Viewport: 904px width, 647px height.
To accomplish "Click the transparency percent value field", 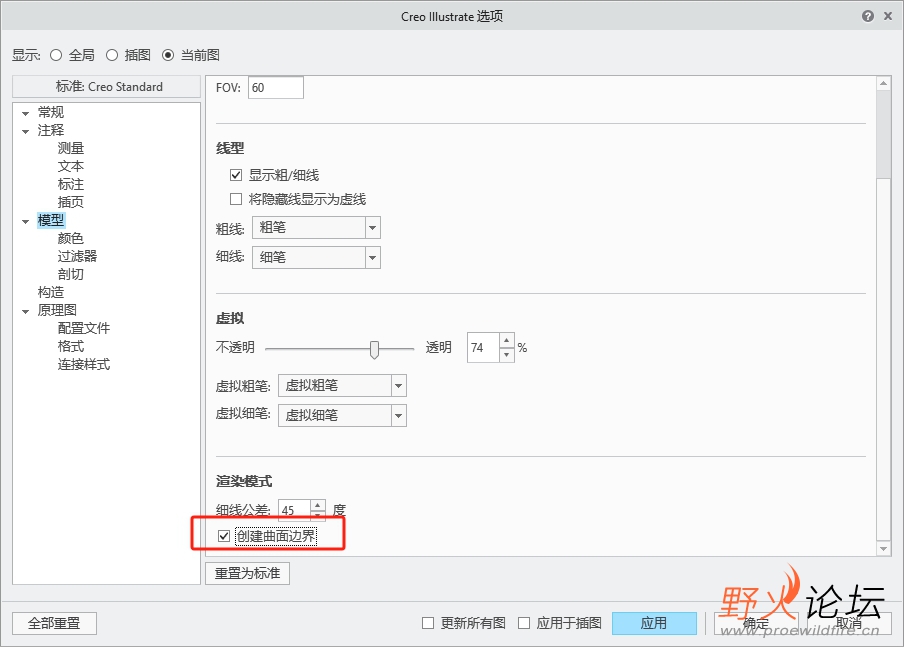I will pos(483,348).
